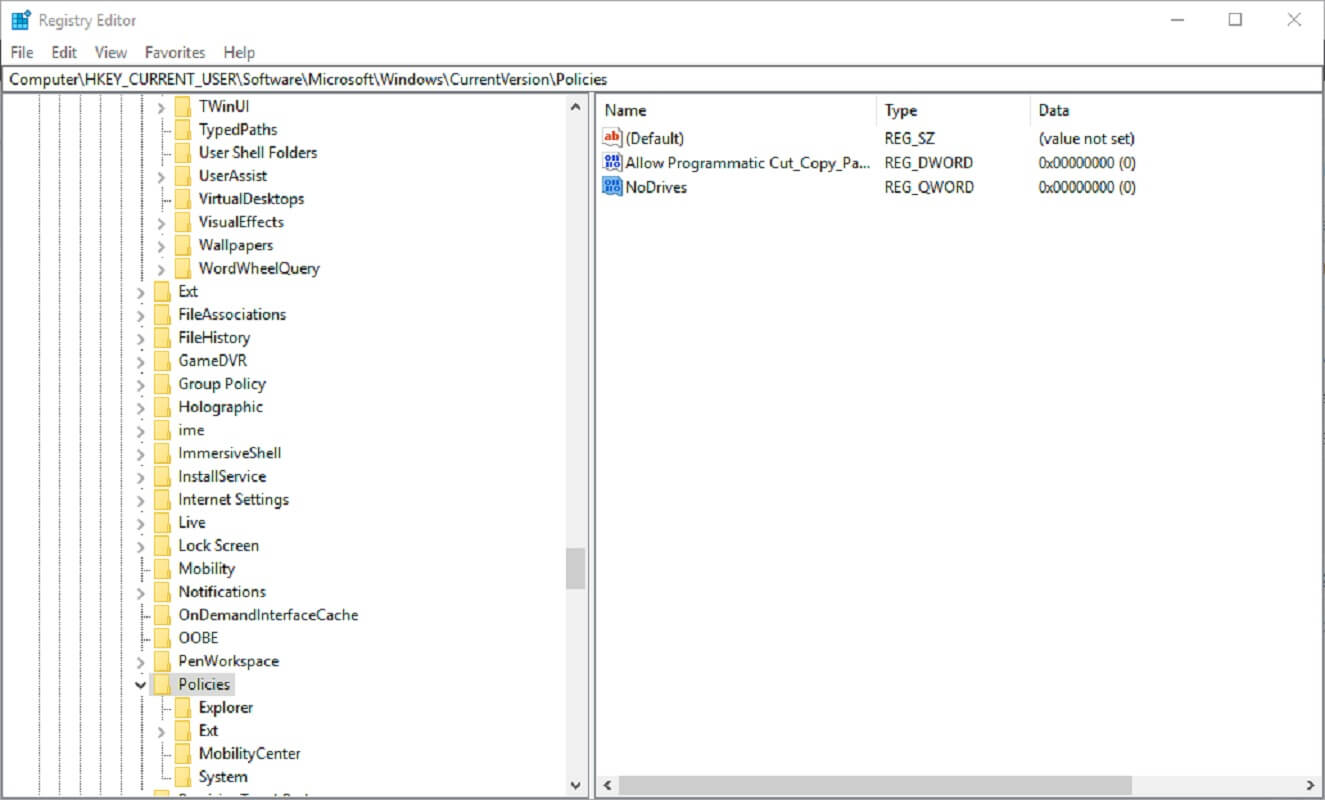Click the values pane scroll left arrow

pos(607,786)
